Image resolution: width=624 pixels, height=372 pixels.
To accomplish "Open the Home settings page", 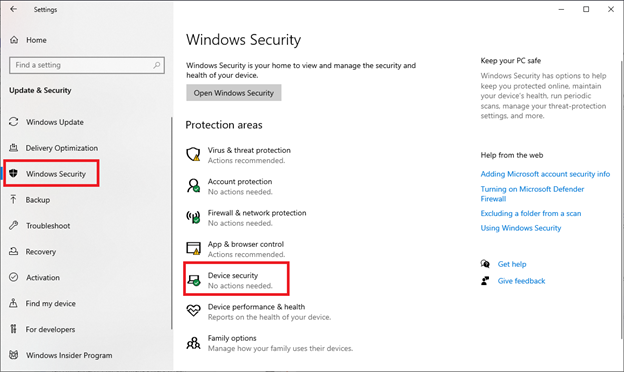I will [x=36, y=40].
